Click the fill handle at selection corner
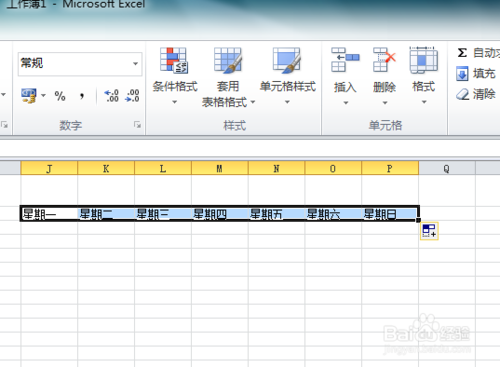Screen dimensions: 500x367 pyautogui.click(x=419, y=220)
